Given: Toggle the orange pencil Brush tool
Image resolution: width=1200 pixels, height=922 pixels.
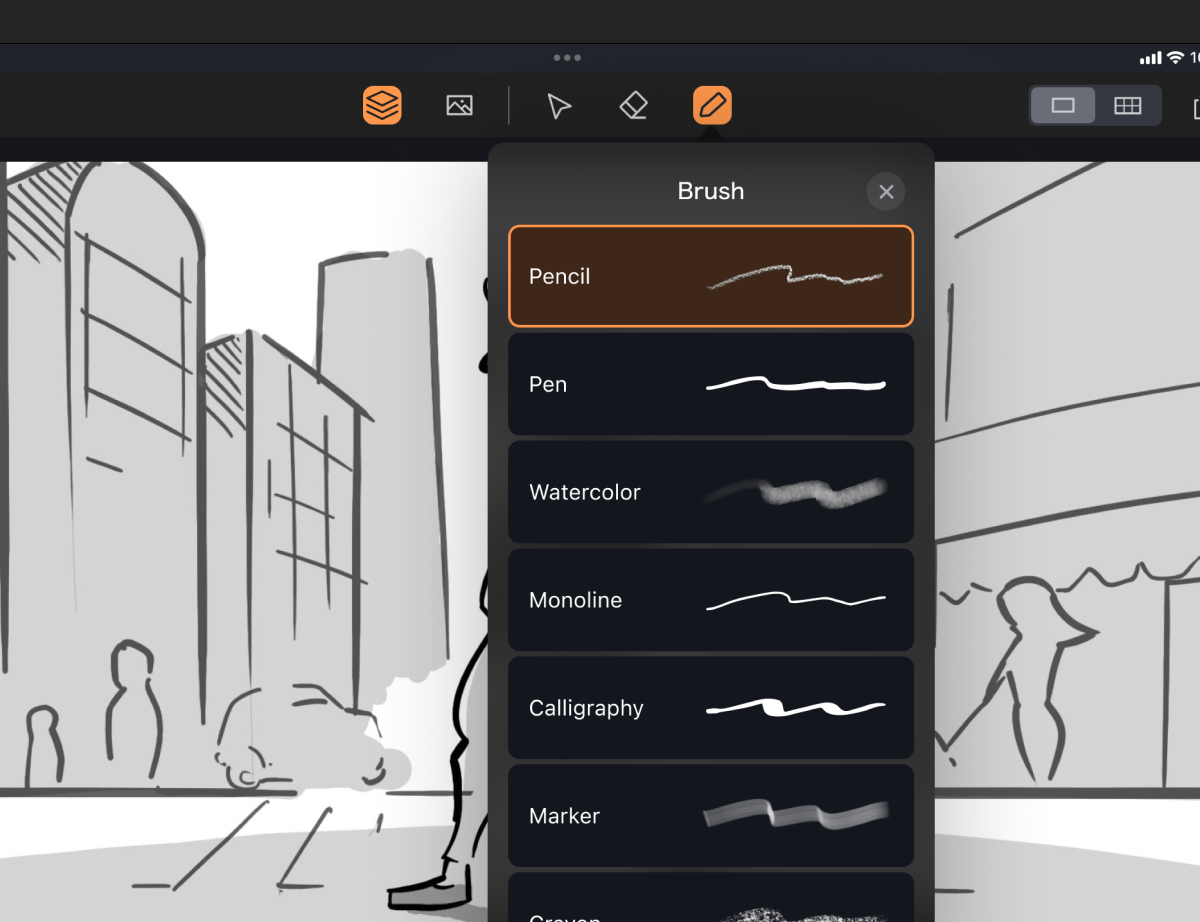Looking at the screenshot, I should tap(712, 105).
